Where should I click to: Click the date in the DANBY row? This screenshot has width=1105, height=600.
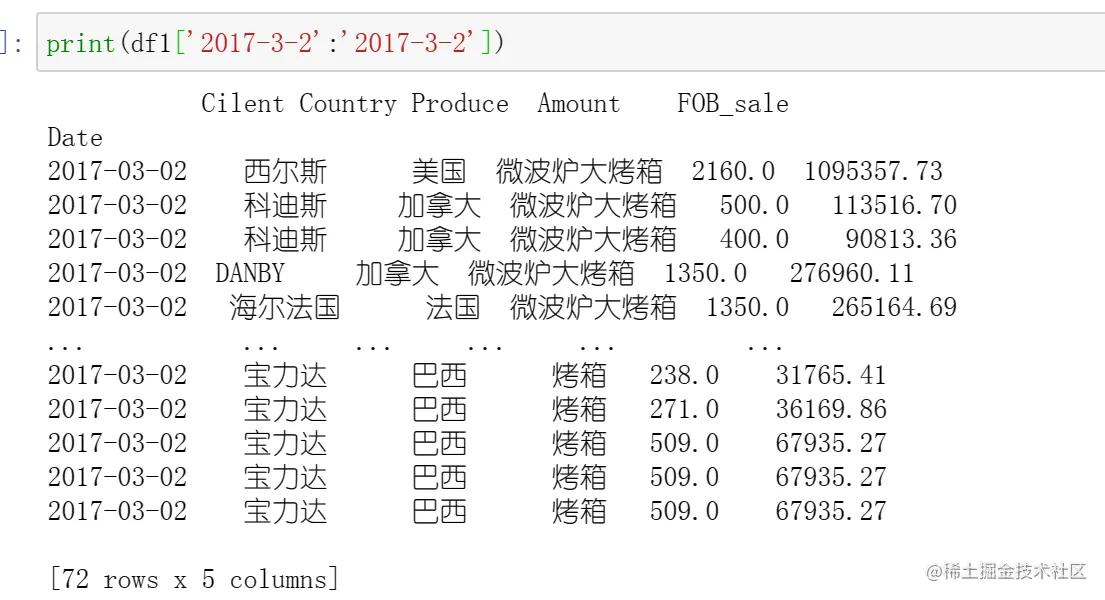click(x=118, y=273)
